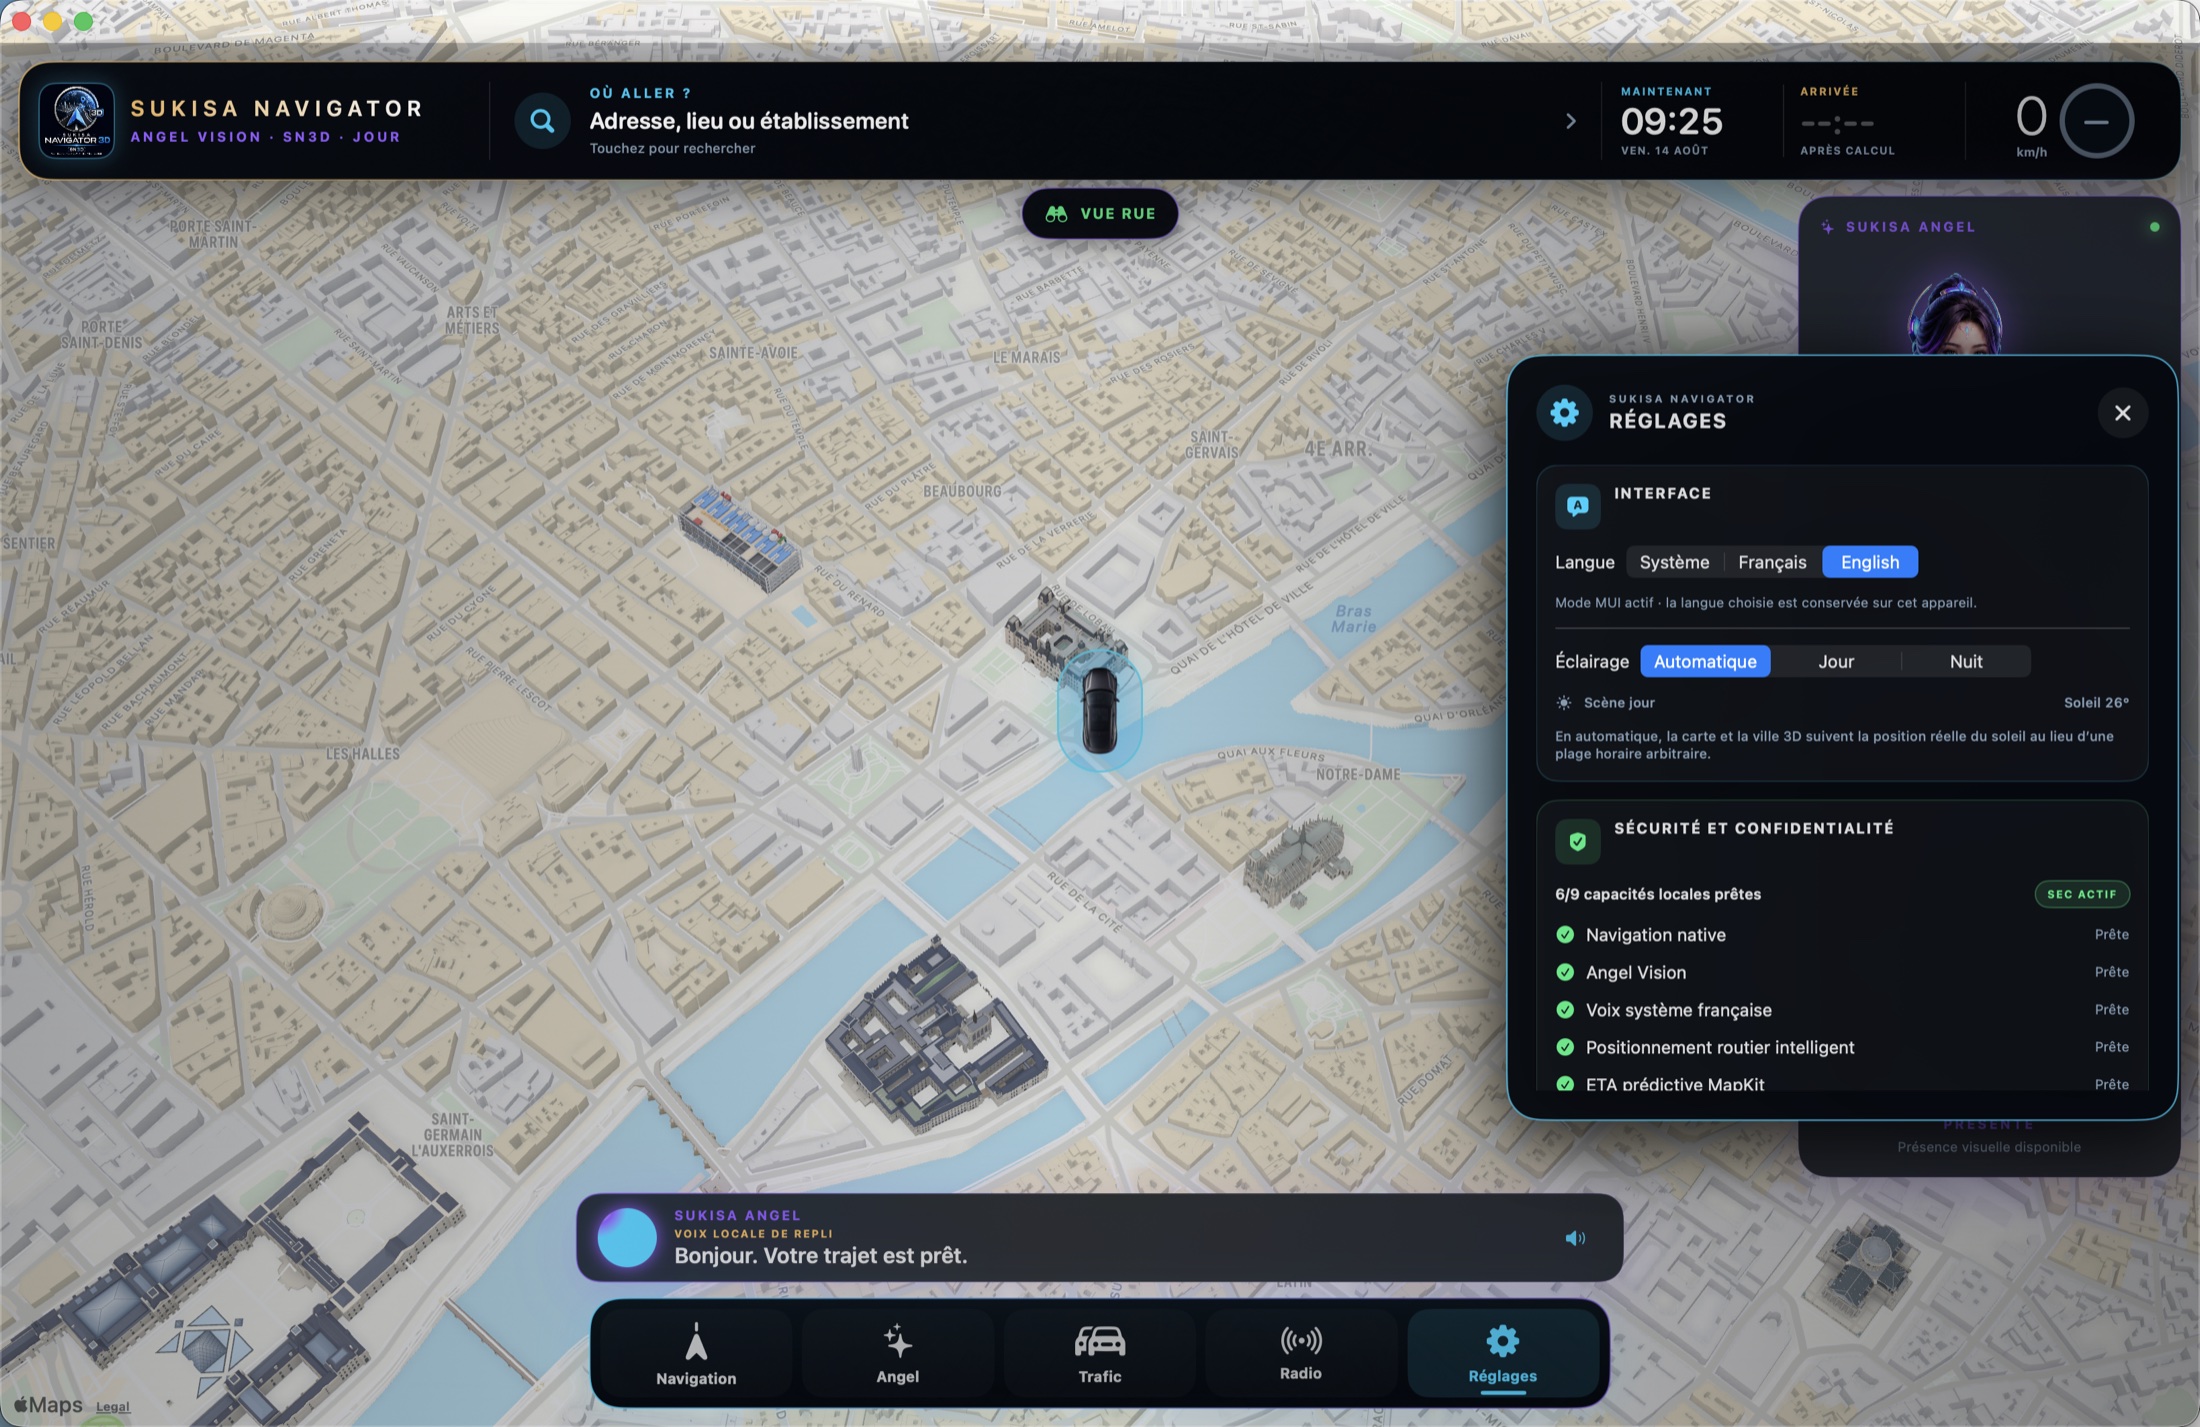
Task: Set lighting mode to Jour
Action: pos(1836,661)
